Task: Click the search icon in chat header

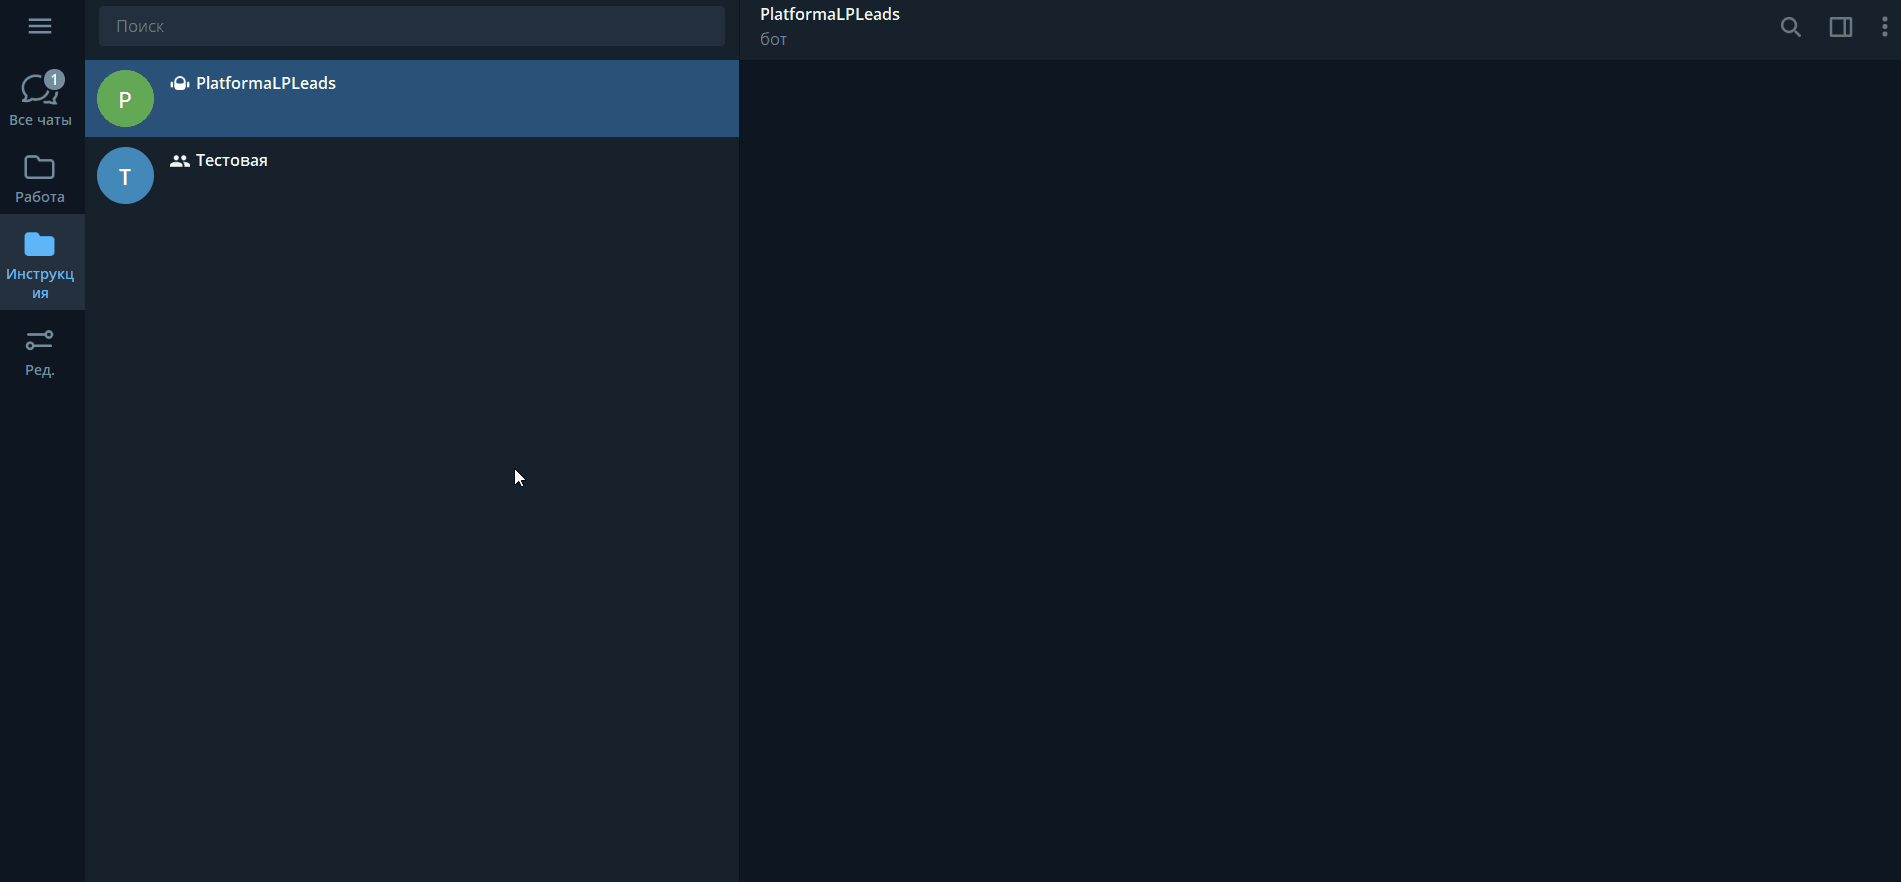Action: pos(1790,27)
